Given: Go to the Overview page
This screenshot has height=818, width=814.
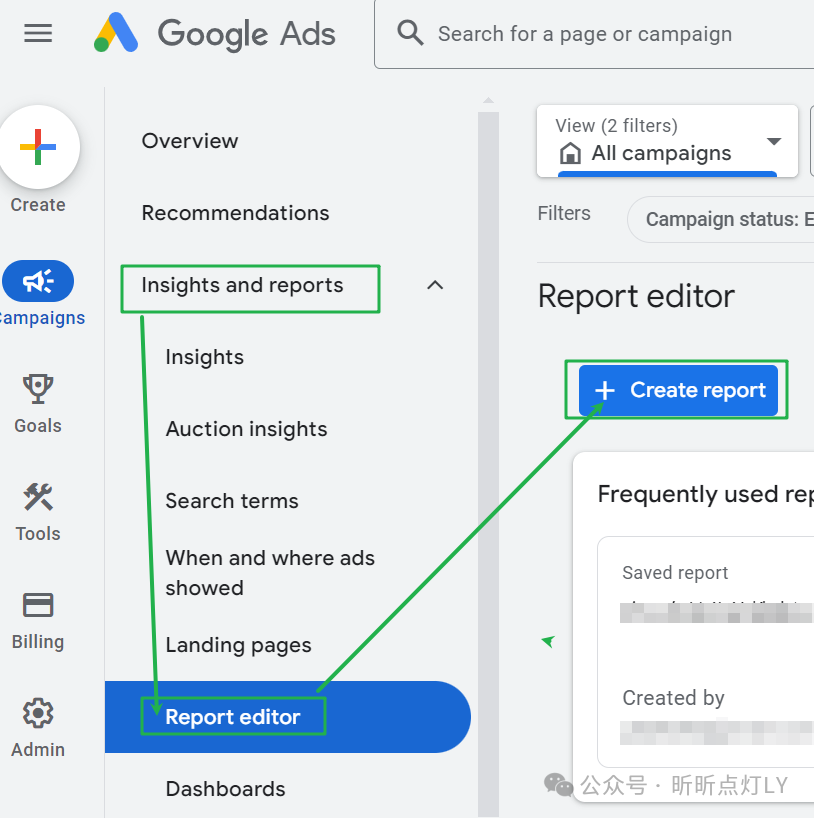Looking at the screenshot, I should [x=190, y=141].
